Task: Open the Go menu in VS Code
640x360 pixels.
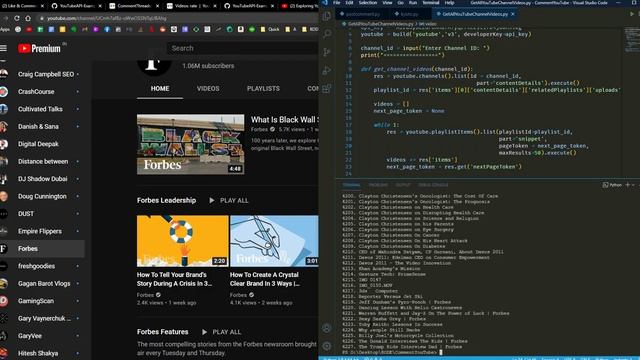Action: pyautogui.click(x=400, y=2)
